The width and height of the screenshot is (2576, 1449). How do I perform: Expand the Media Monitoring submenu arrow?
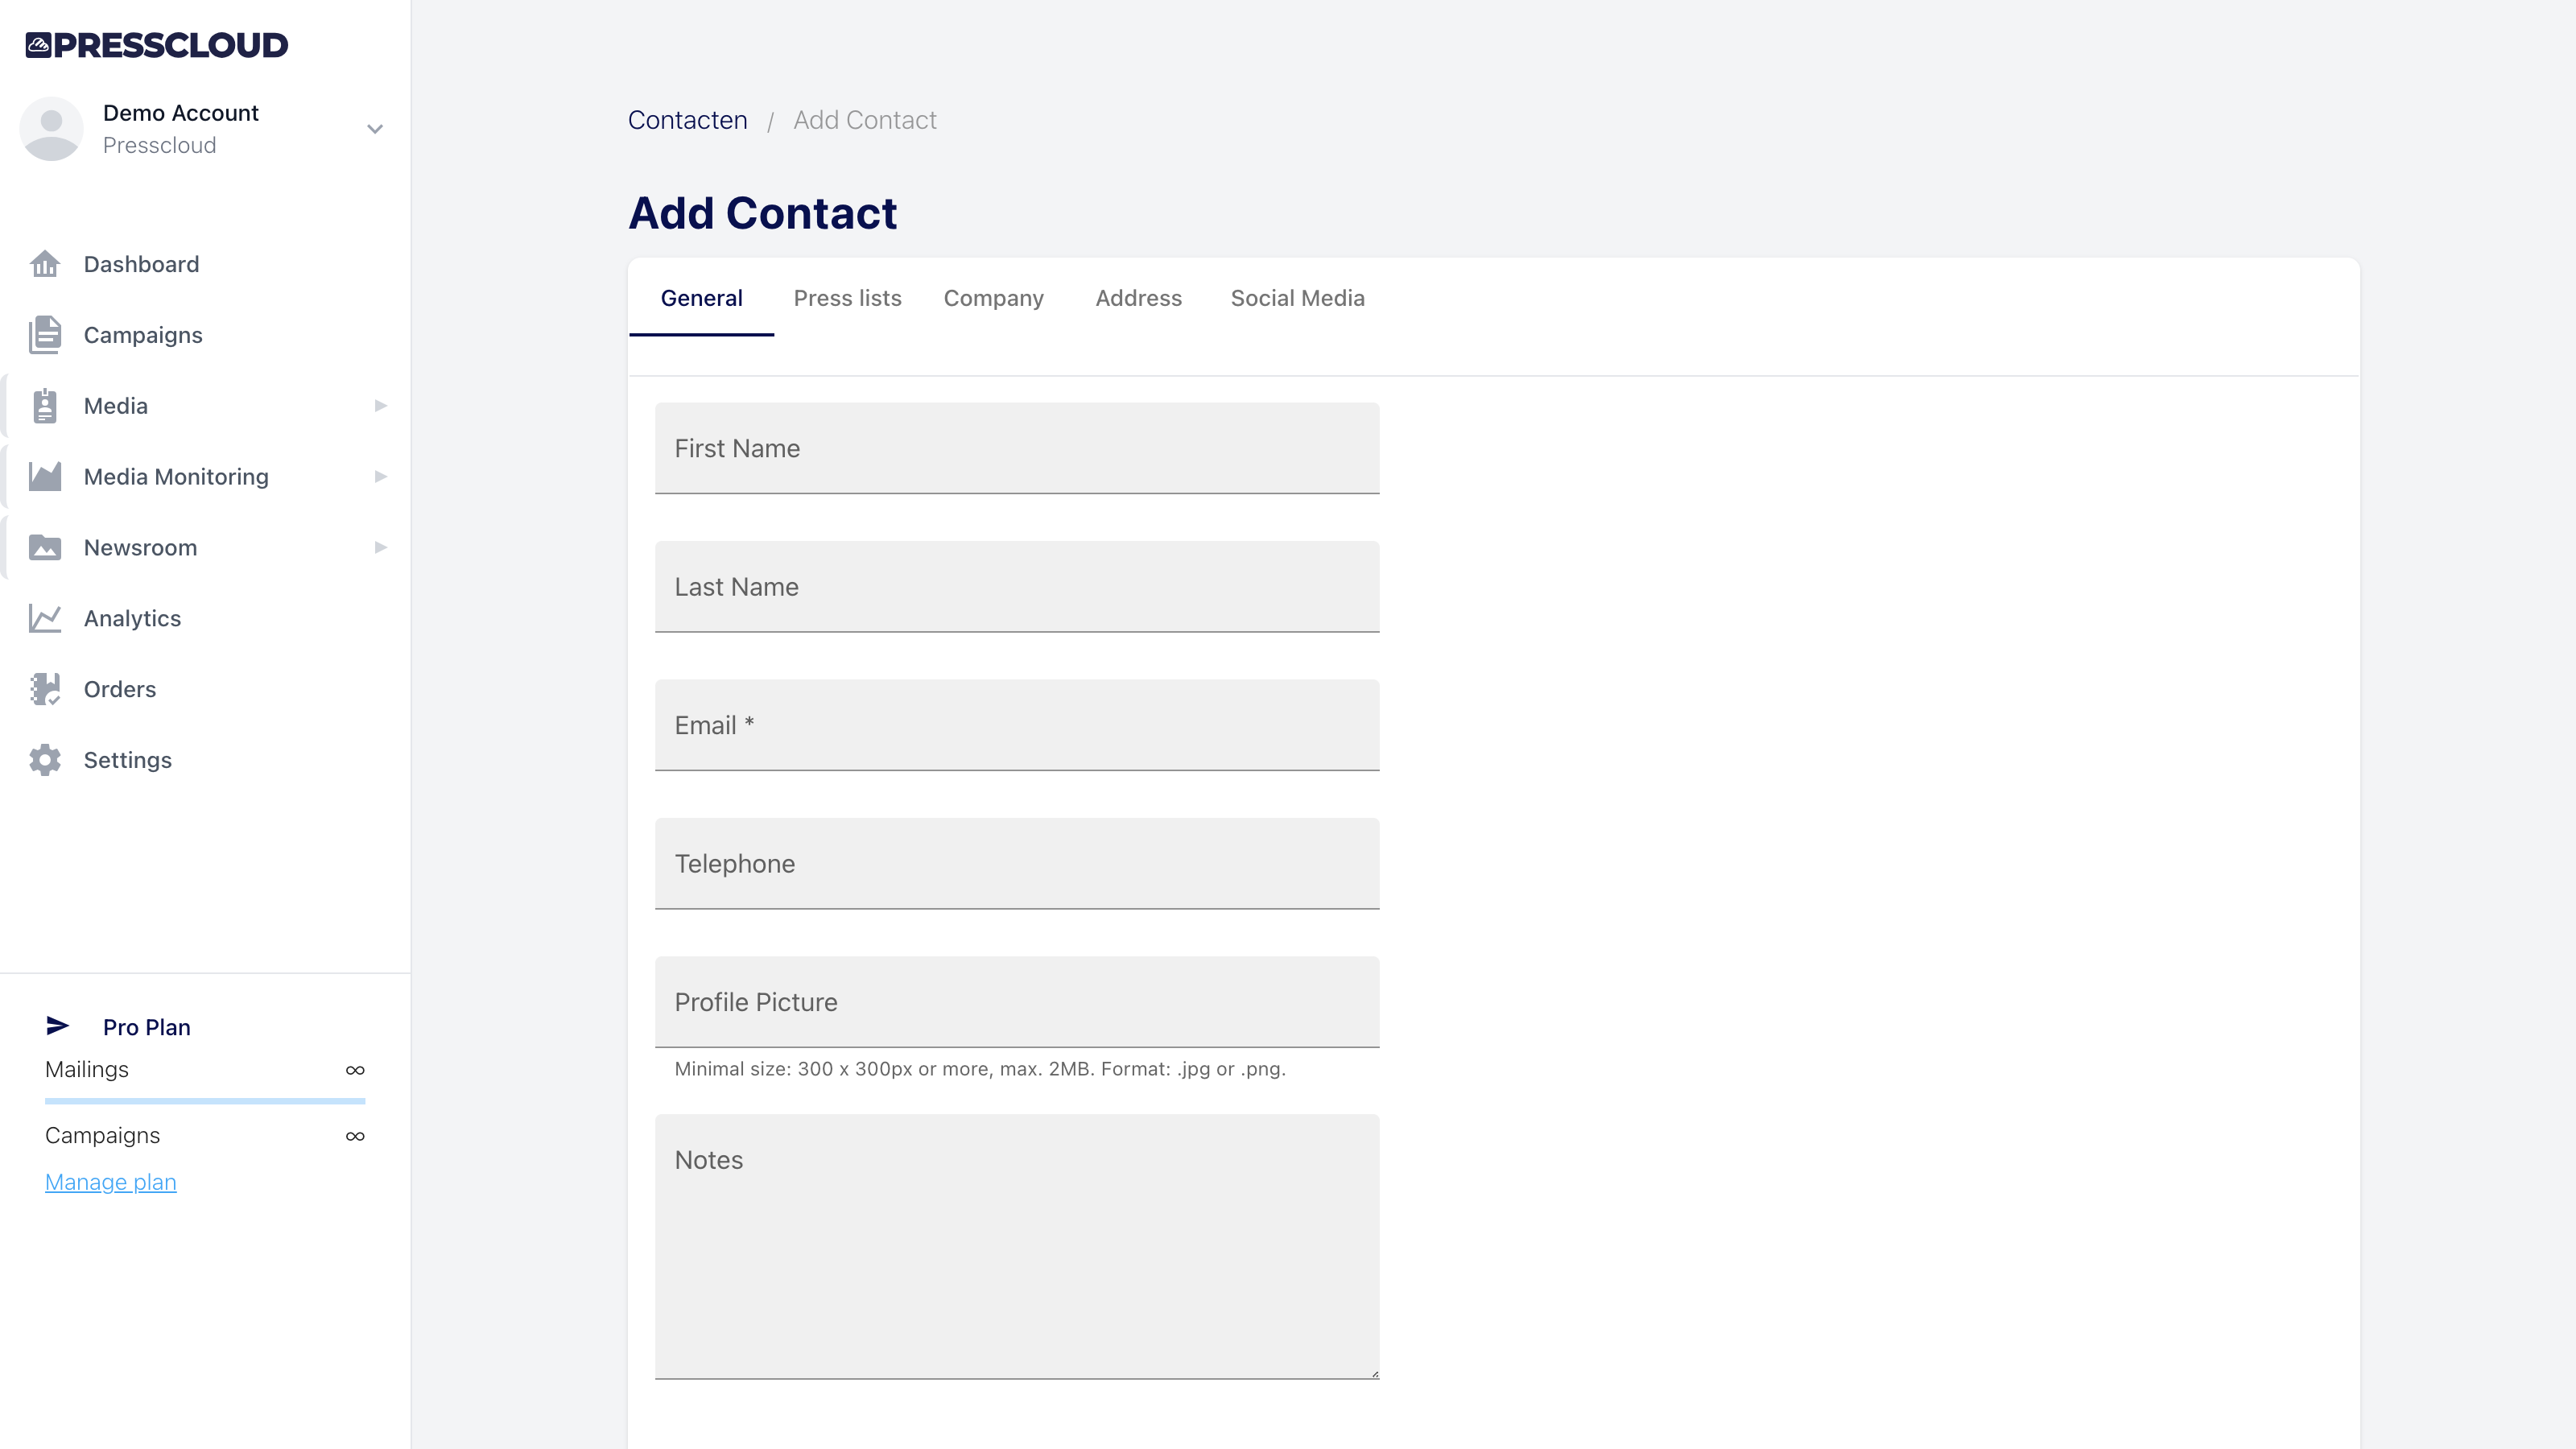coord(380,477)
